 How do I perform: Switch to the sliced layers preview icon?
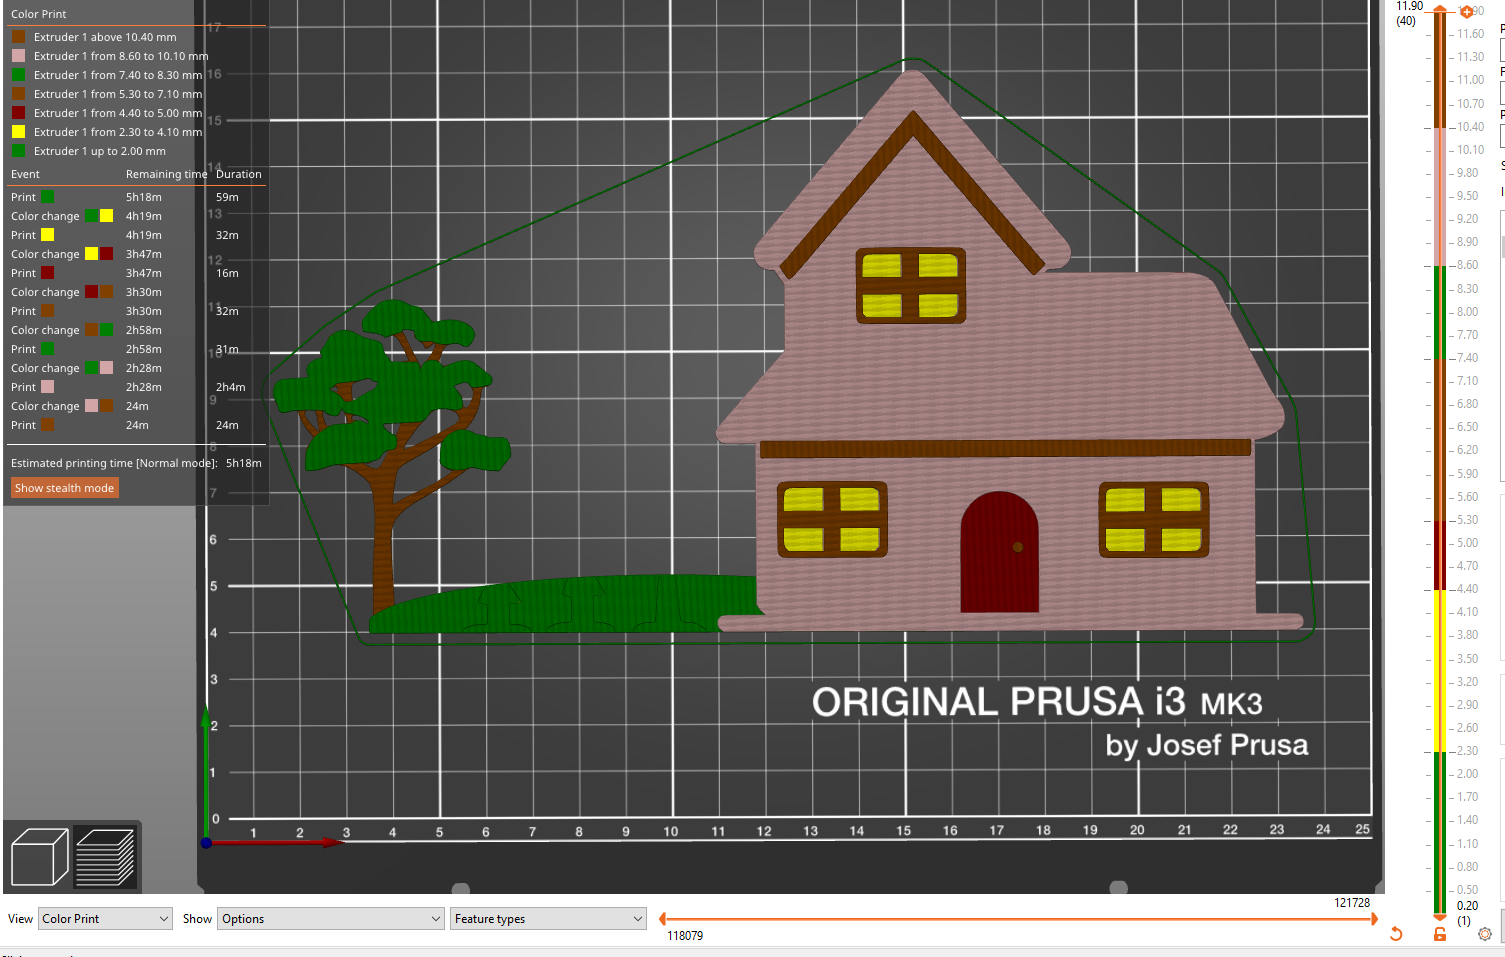click(105, 857)
